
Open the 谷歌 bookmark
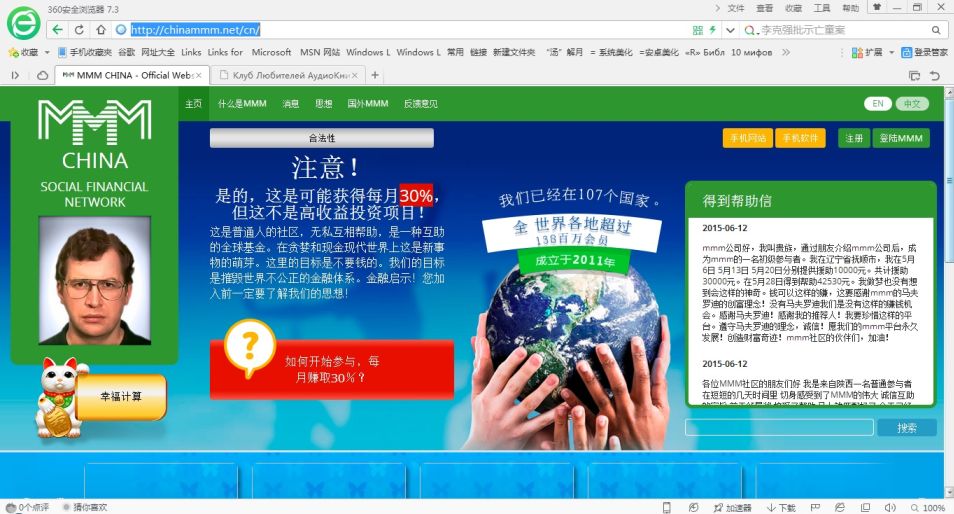[x=127, y=52]
